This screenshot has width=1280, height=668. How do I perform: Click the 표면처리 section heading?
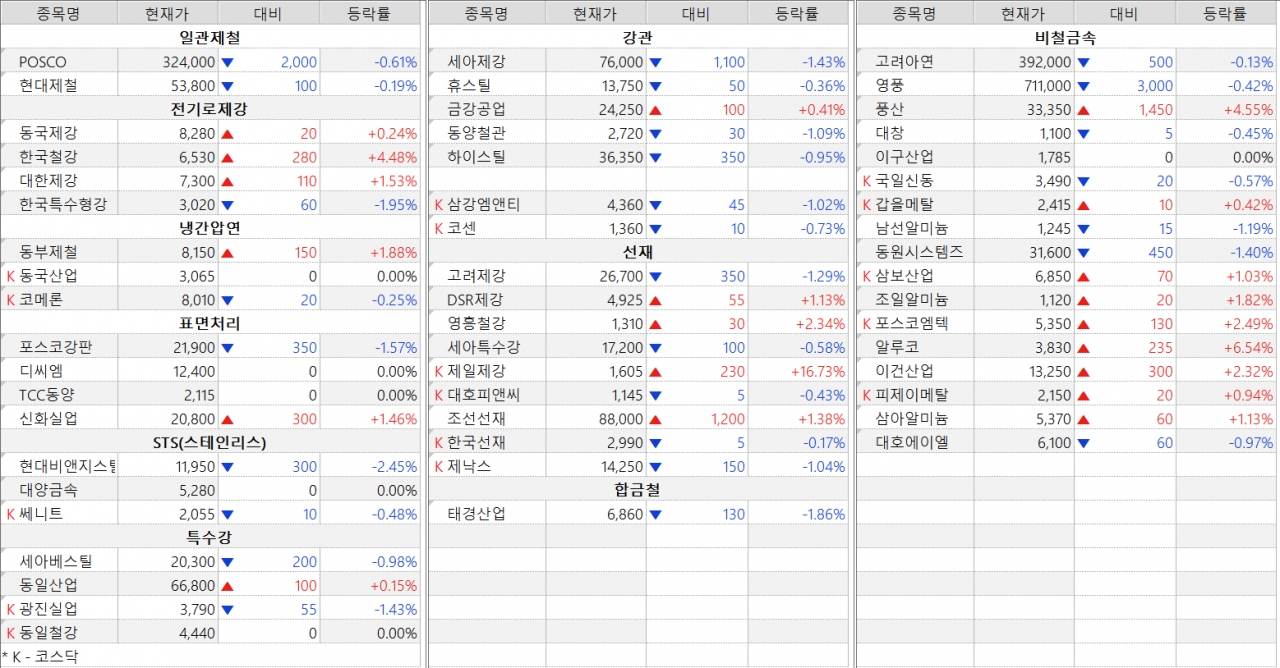[210, 323]
